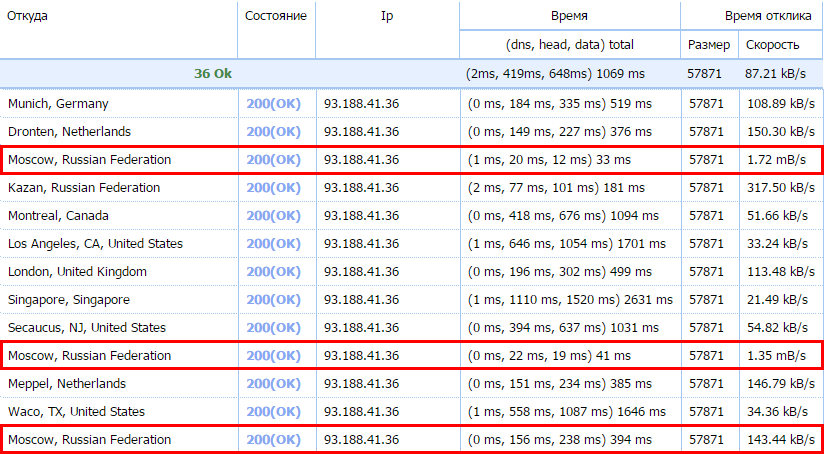Select the Secaucus, NJ, United States location
Image resolution: width=824 pixels, height=454 pixels.
pyautogui.click(x=87, y=328)
